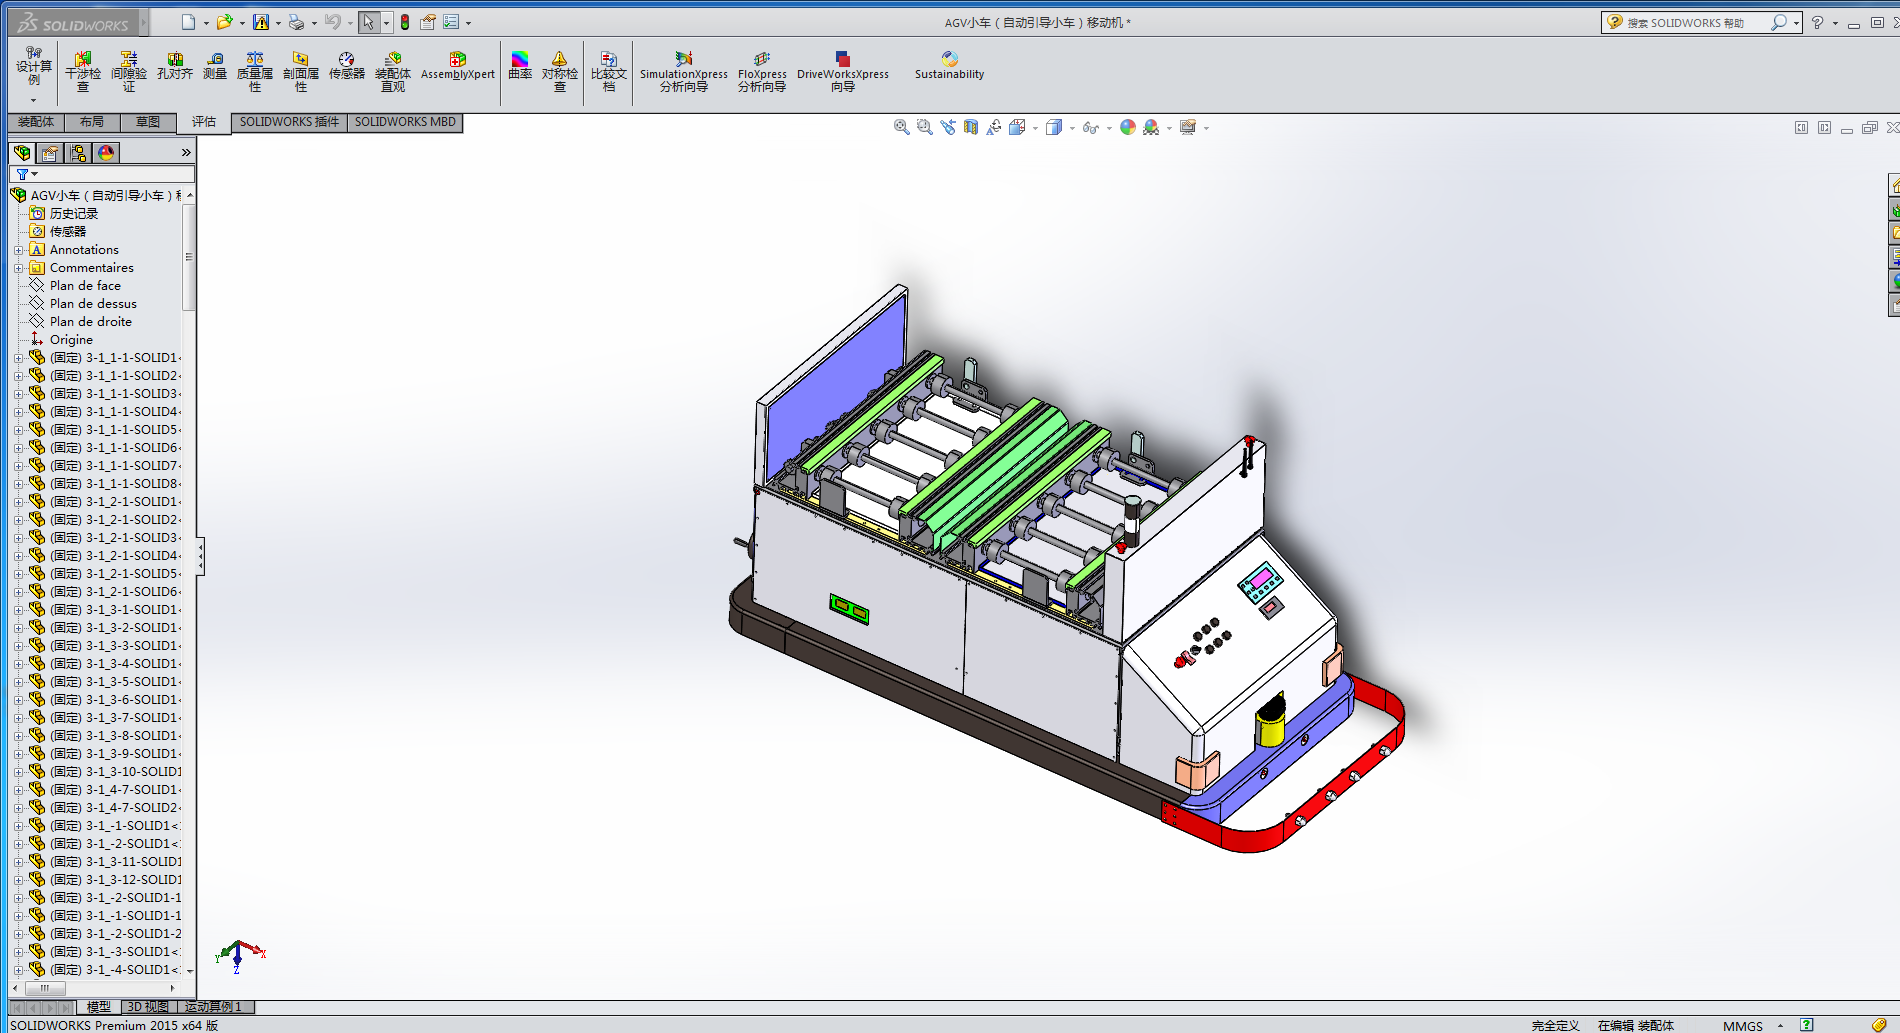1900x1033 pixels.
Task: Open the ConfigurationManager tab icon
Action: [x=78, y=153]
